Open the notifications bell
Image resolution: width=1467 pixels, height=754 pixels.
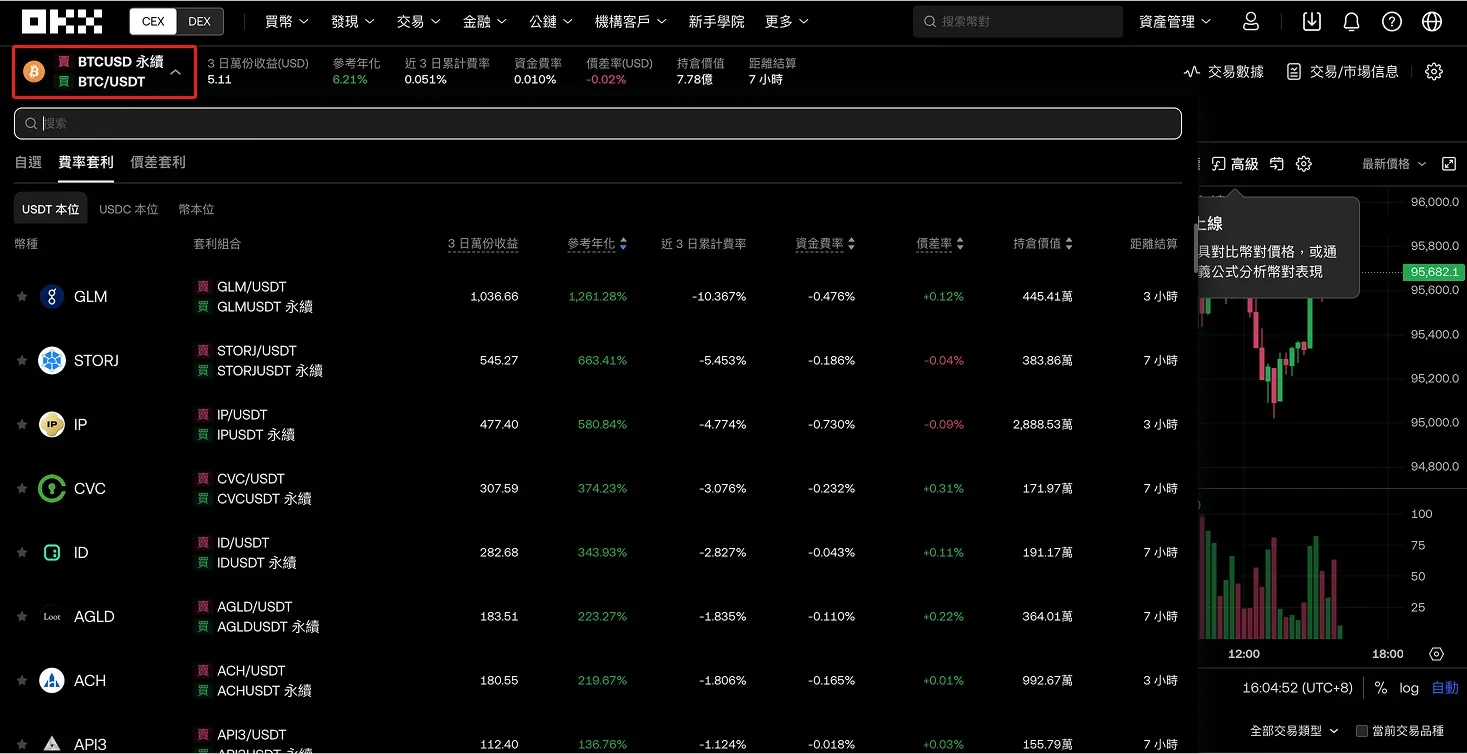tap(1351, 21)
